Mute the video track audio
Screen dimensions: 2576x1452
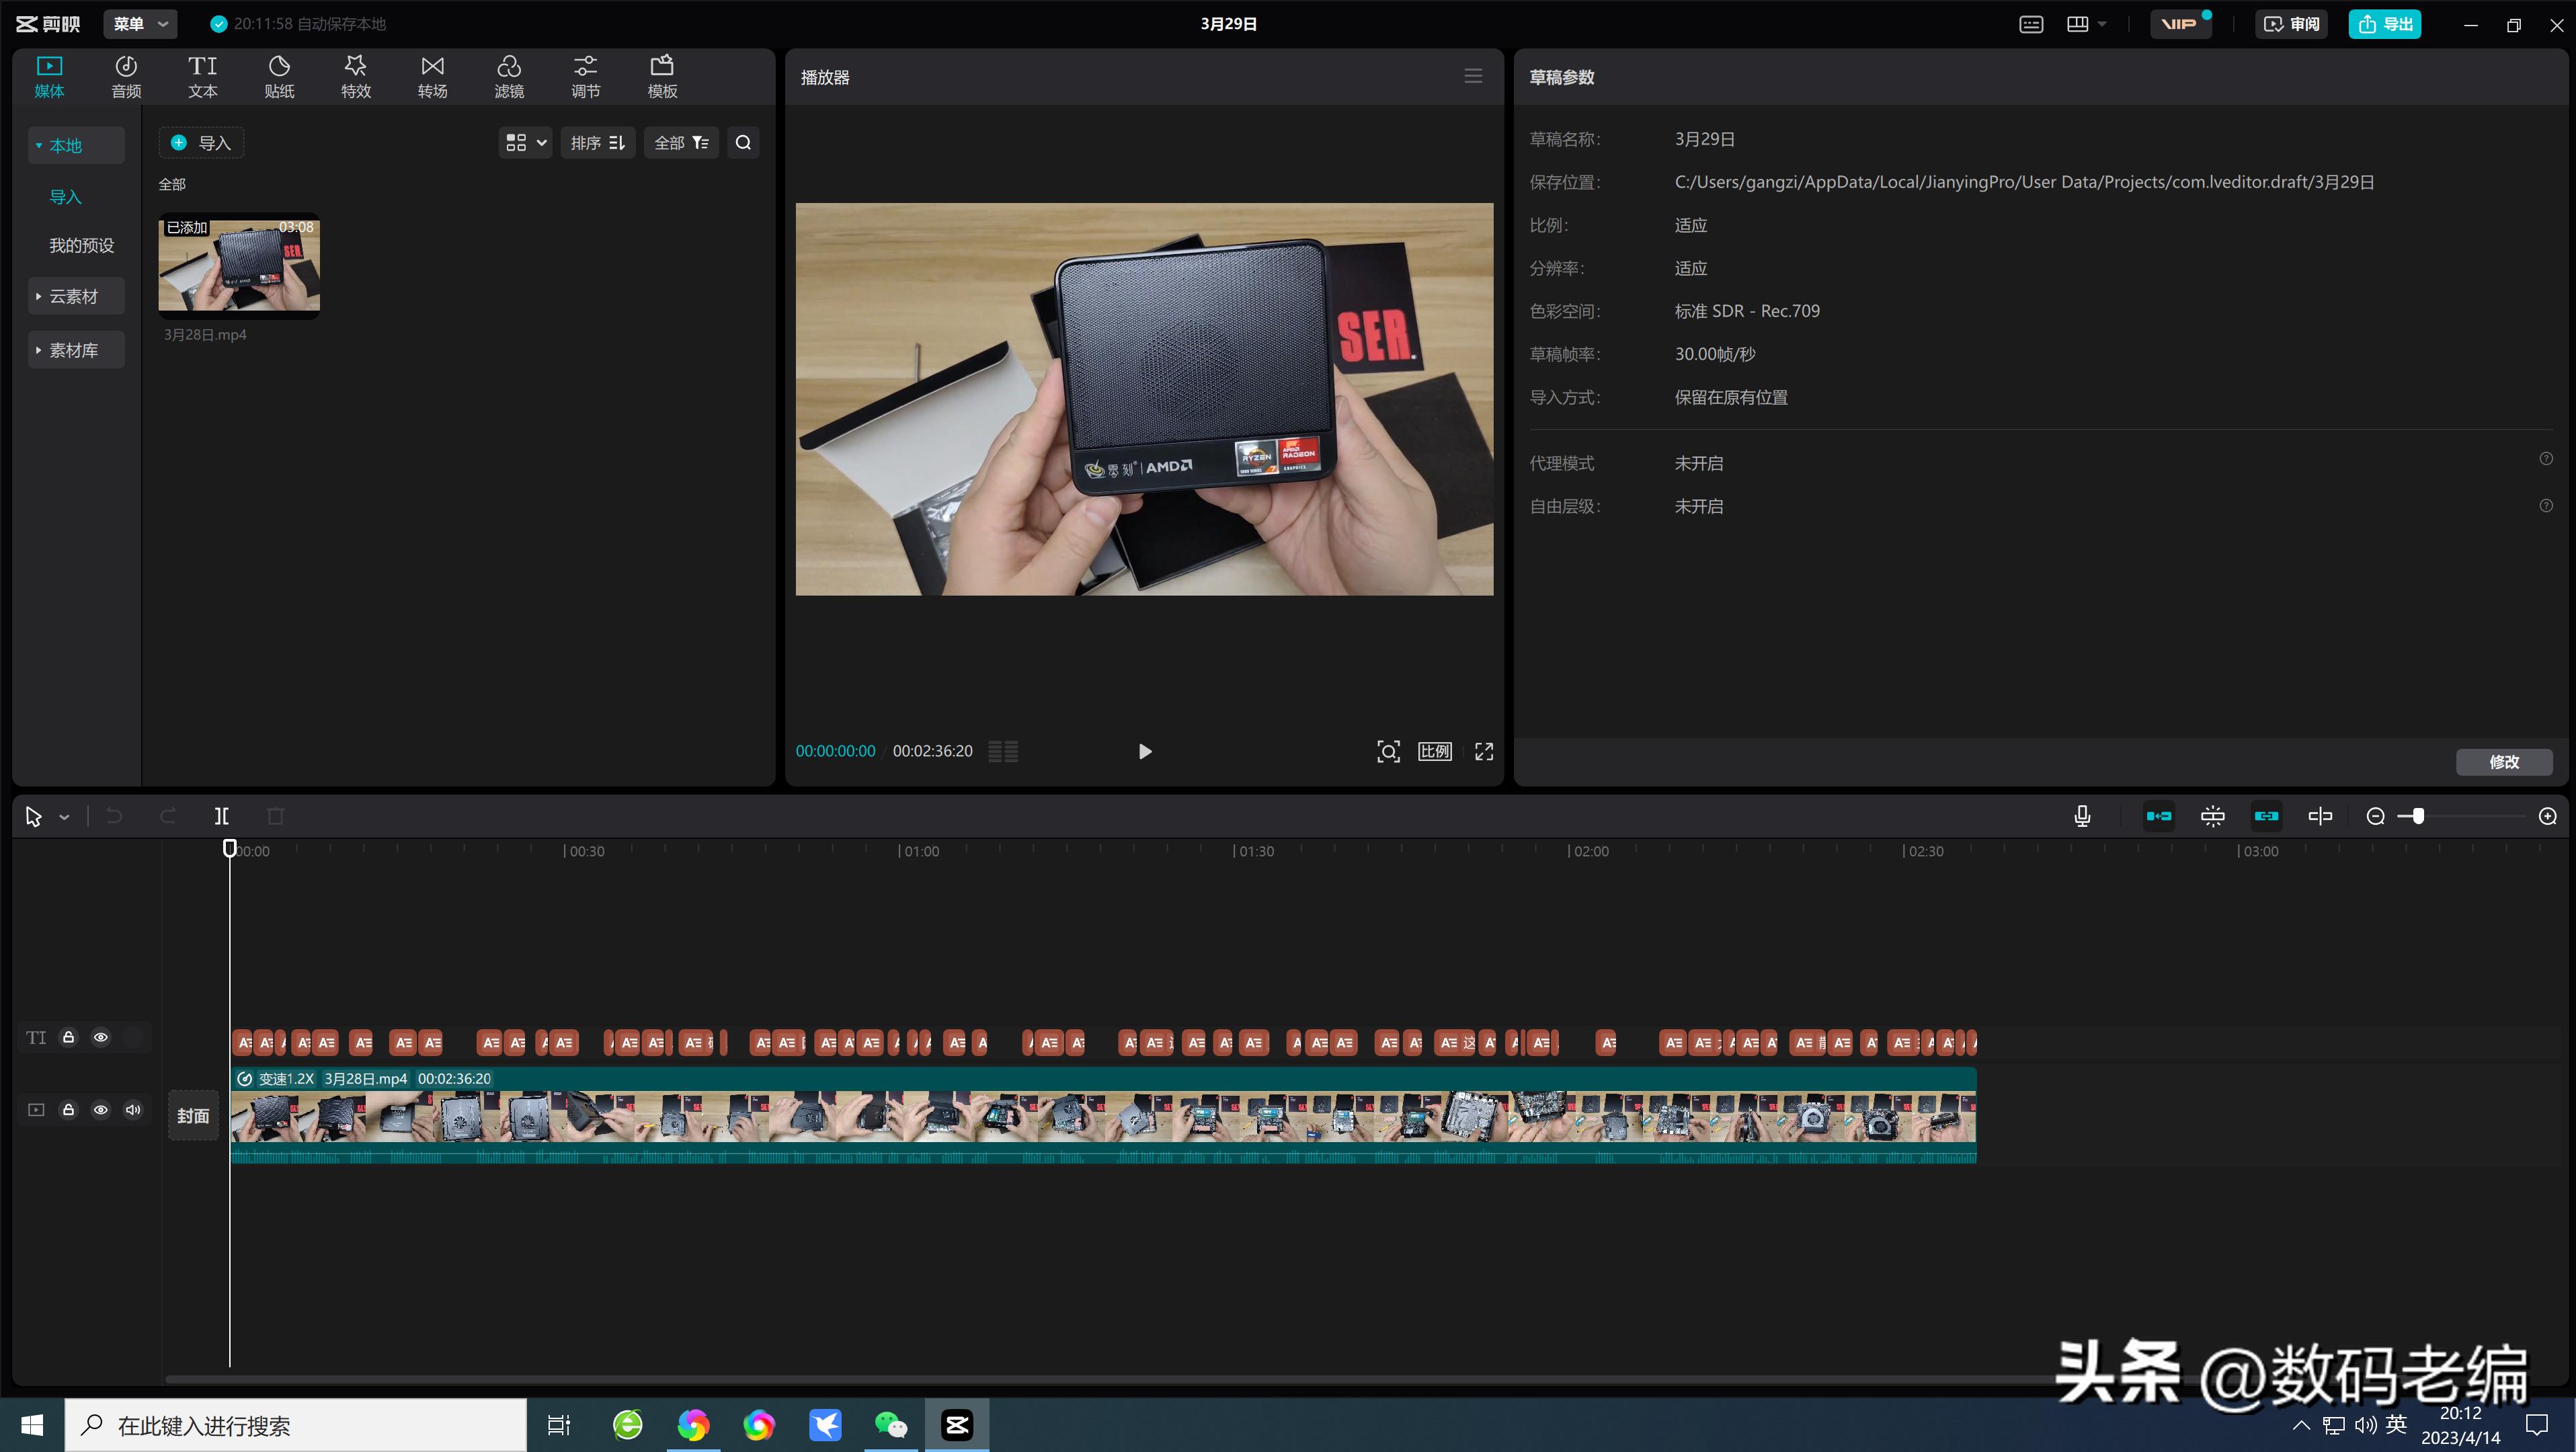pos(133,1109)
